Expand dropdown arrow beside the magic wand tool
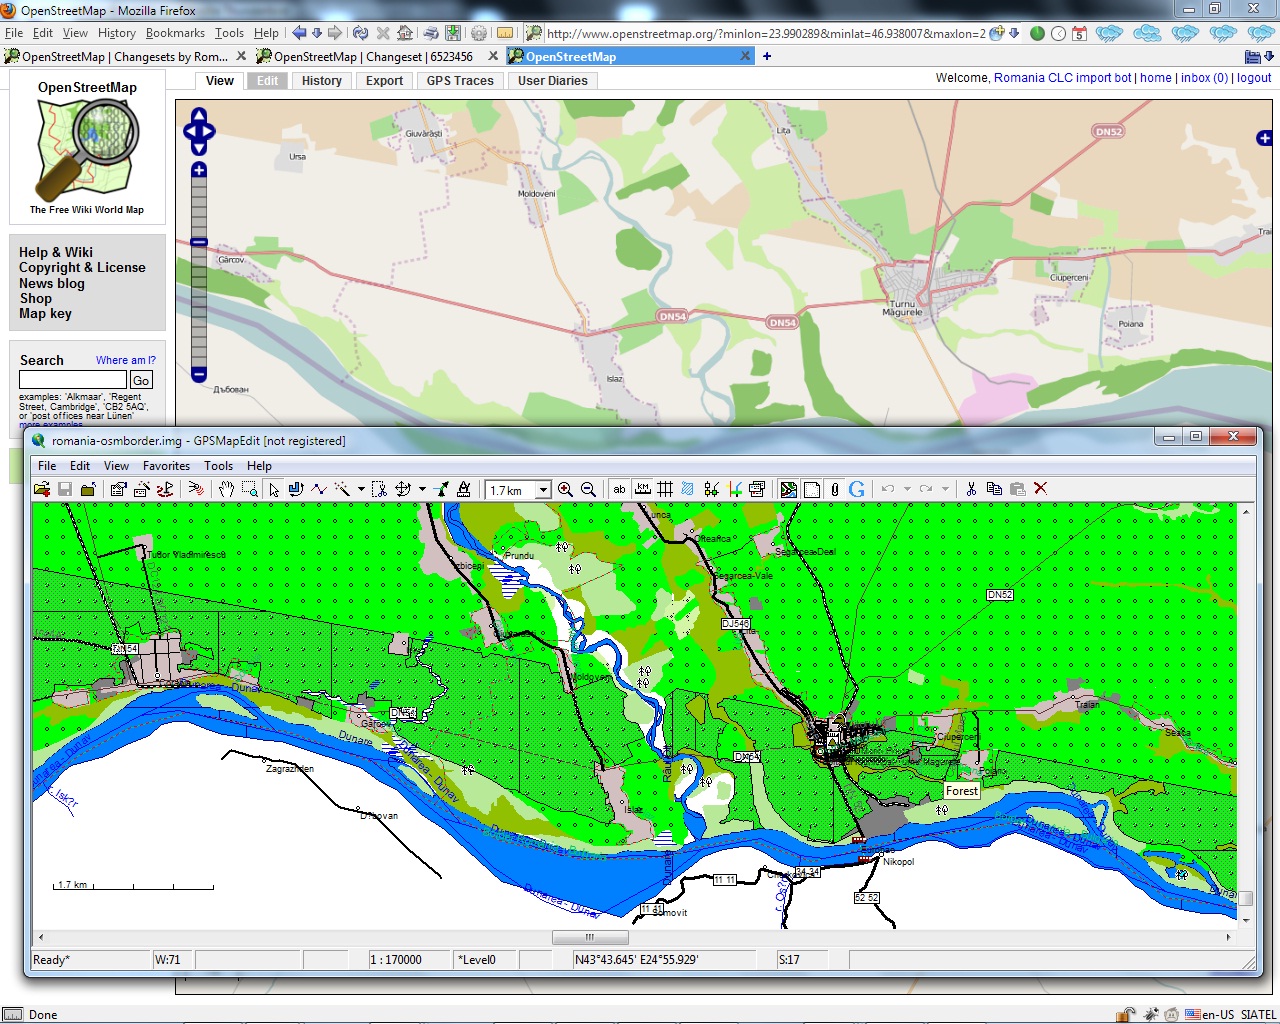The height and width of the screenshot is (1024, 1280). point(360,489)
